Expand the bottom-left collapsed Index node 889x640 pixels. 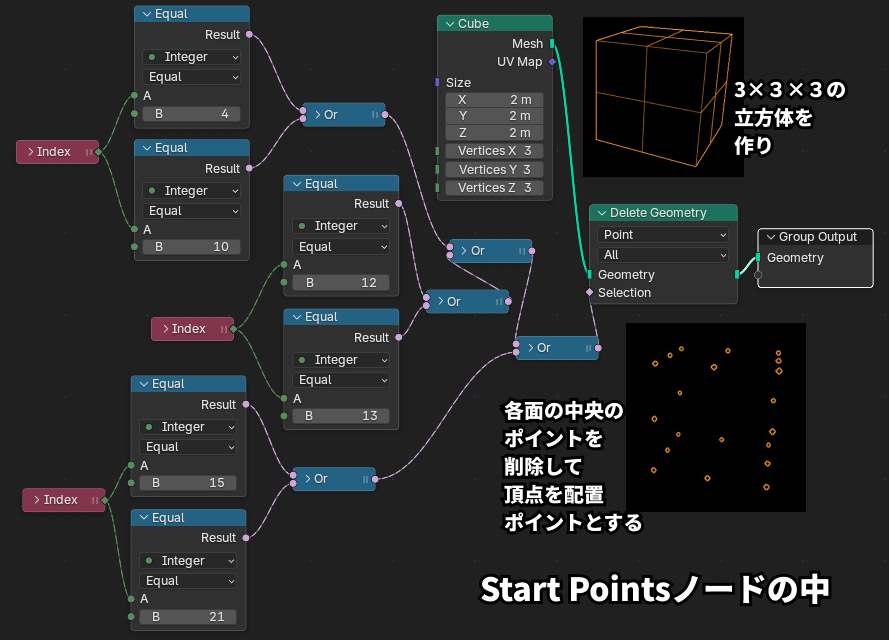[x=36, y=500]
